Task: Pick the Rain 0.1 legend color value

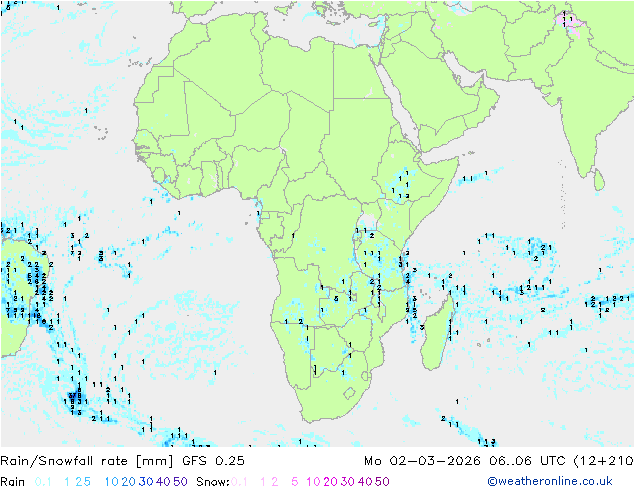Action: pyautogui.click(x=43, y=482)
